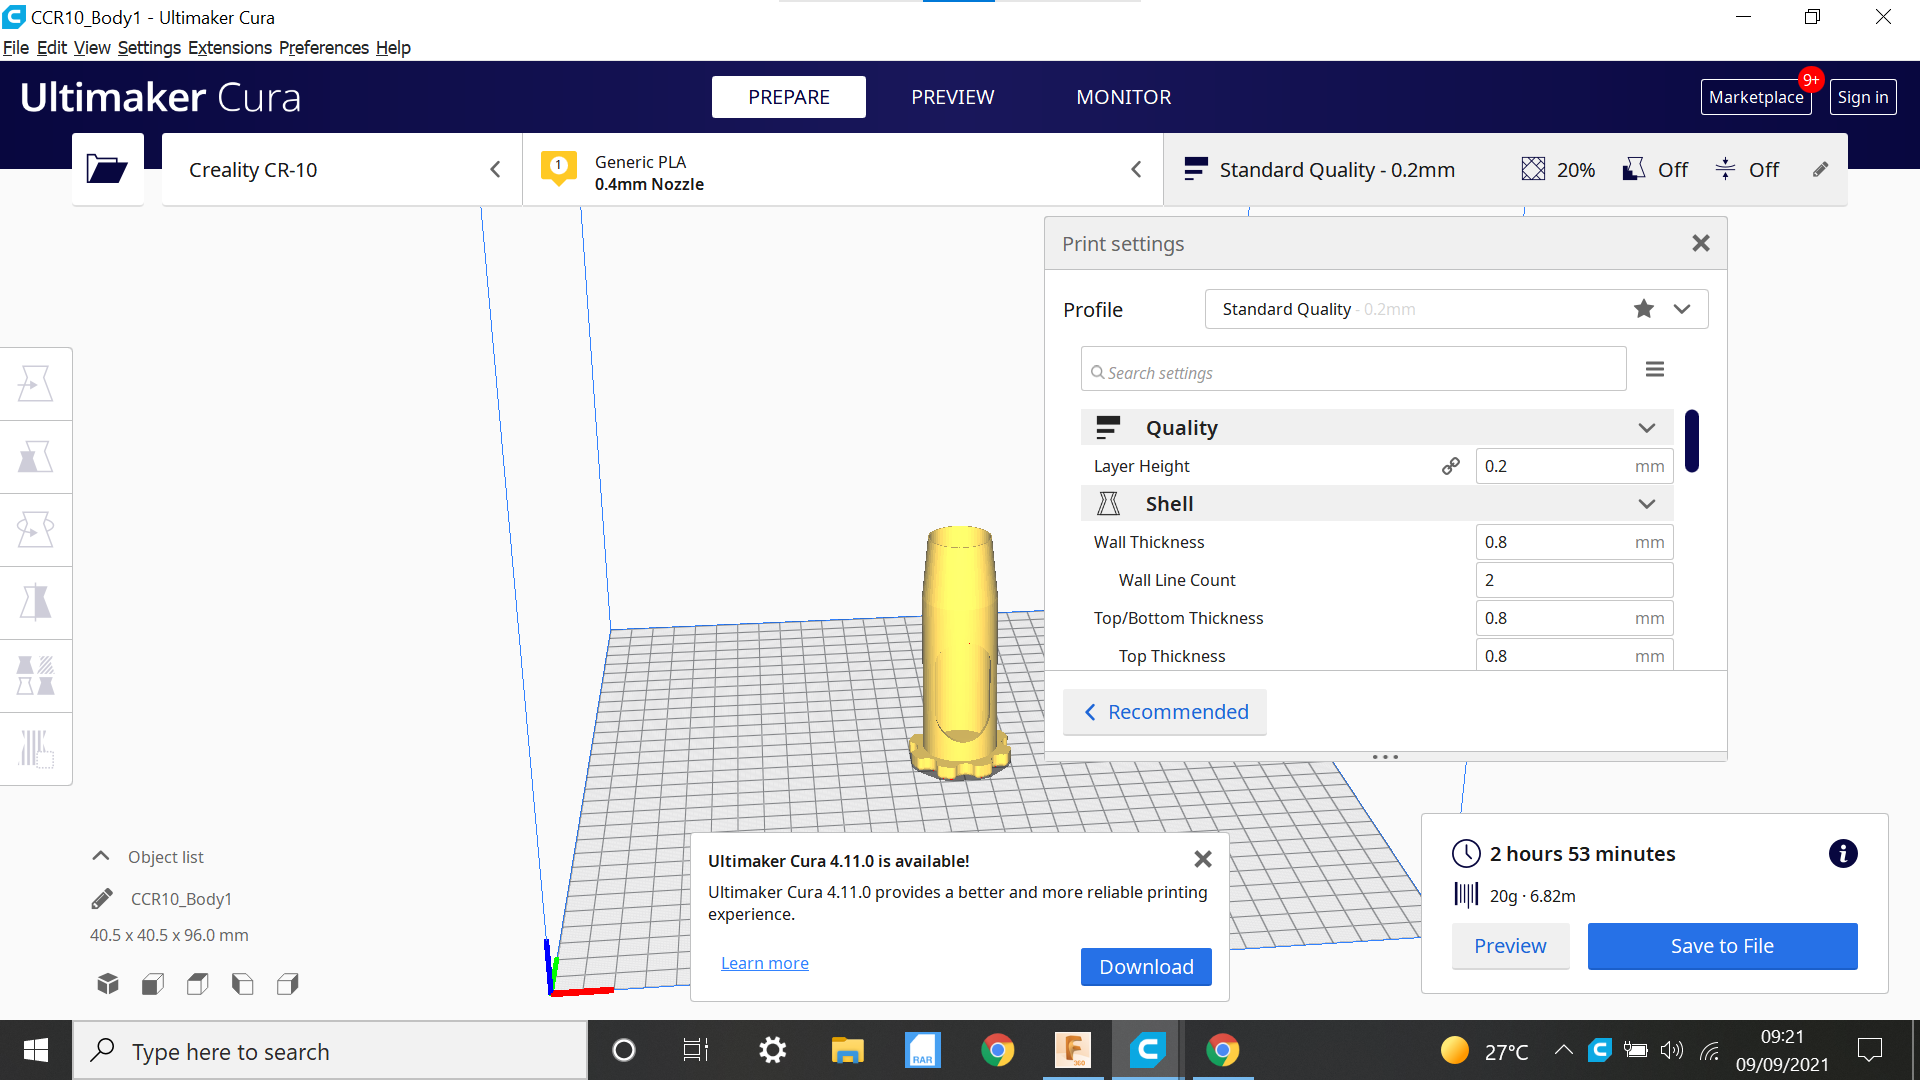
Task: Switch to the MONITOR stage tab
Action: tap(1124, 97)
